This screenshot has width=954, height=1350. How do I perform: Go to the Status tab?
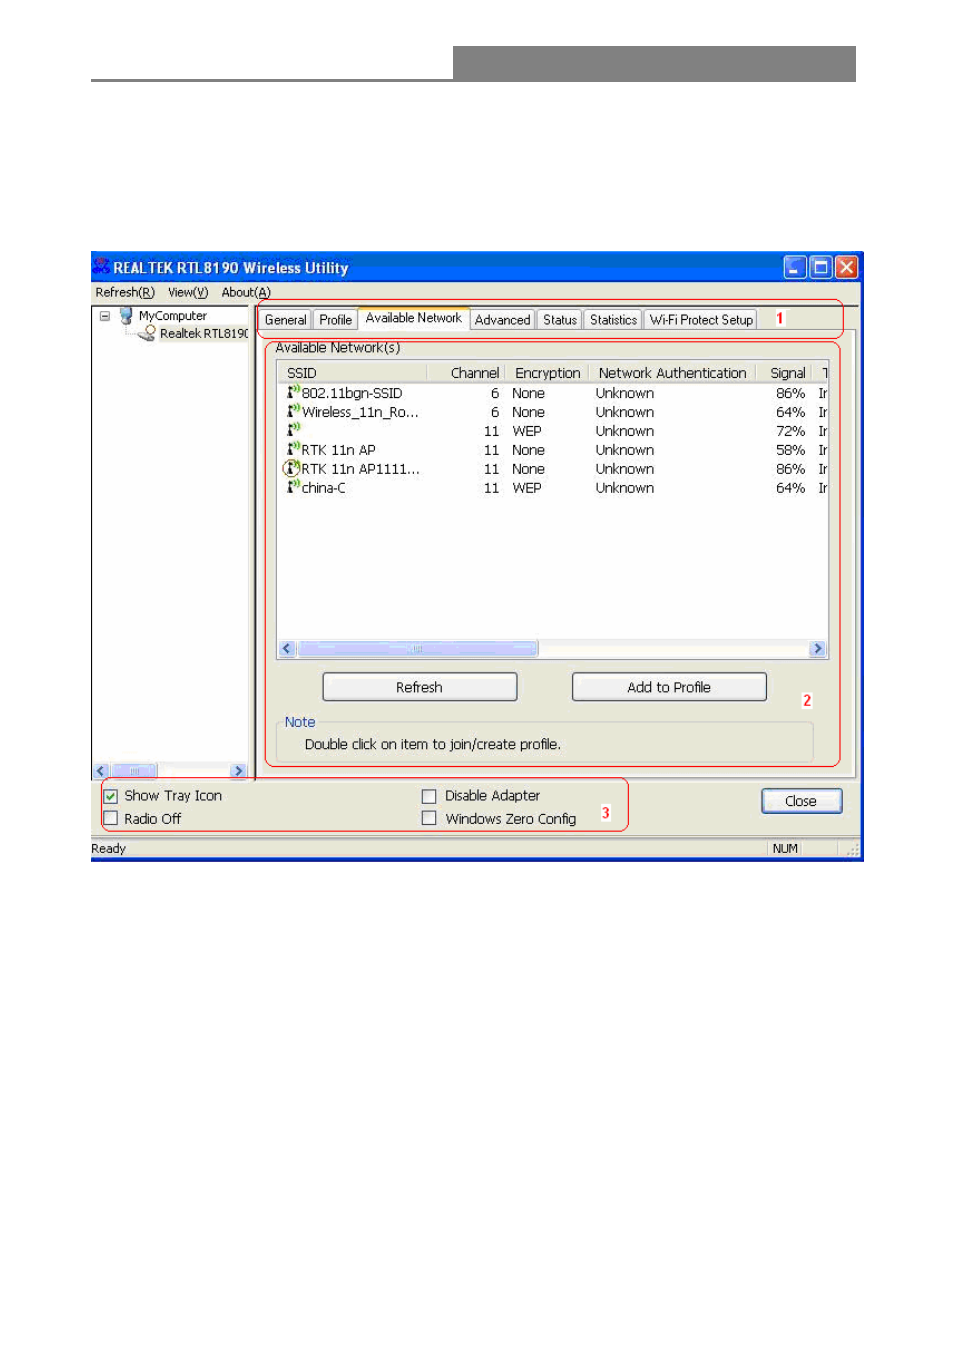point(560,320)
